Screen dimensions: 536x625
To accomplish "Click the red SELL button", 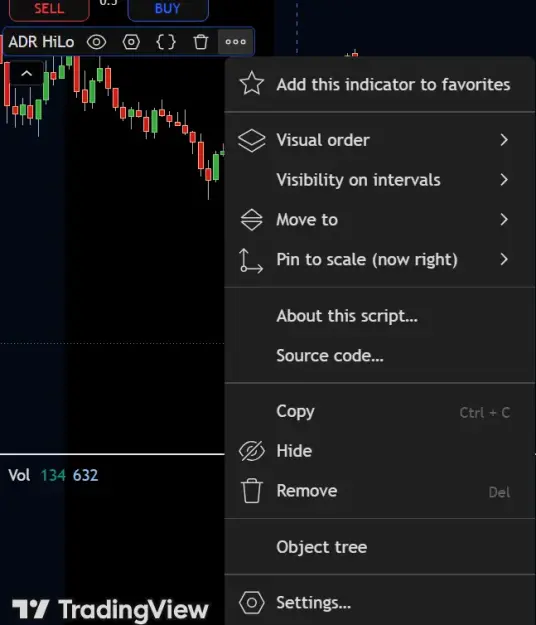I will [49, 9].
